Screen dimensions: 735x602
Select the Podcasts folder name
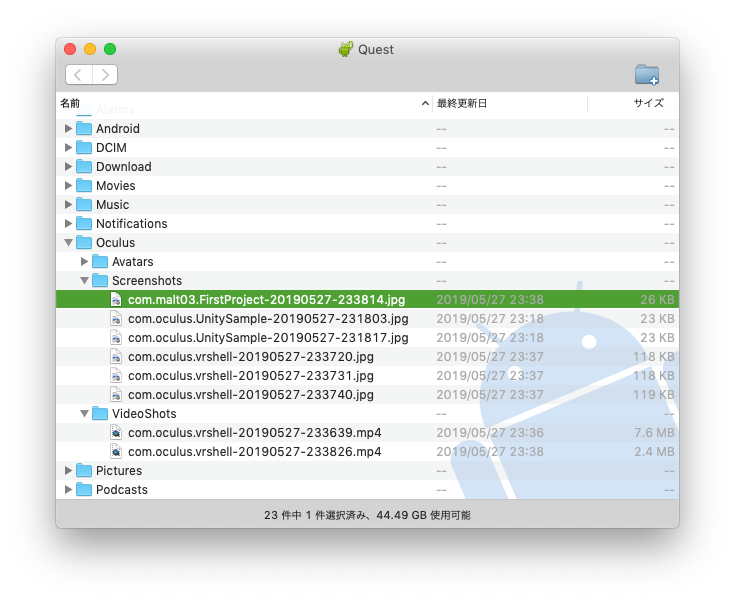coord(121,489)
